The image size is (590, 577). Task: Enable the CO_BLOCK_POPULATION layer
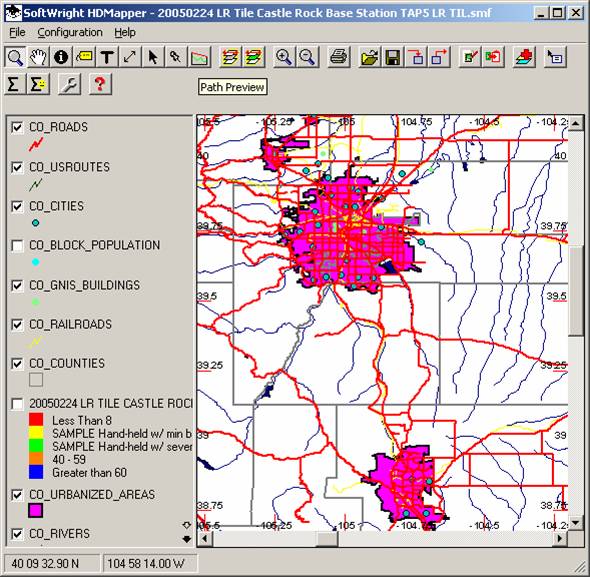17,245
